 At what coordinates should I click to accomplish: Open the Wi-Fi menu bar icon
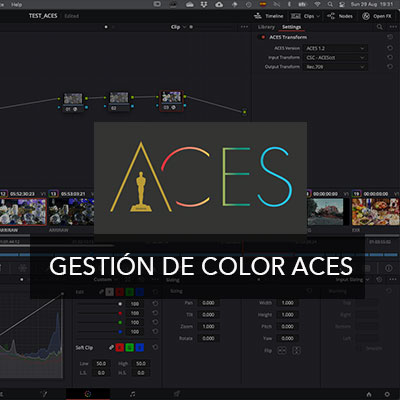click(x=317, y=4)
